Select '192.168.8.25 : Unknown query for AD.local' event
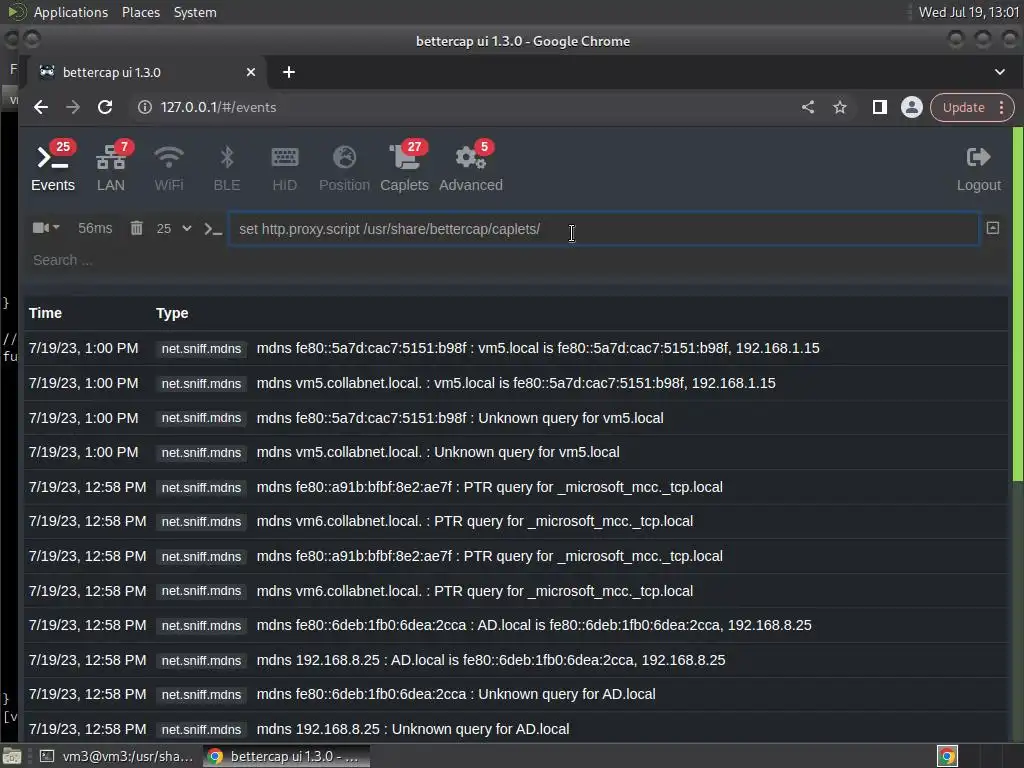Viewport: 1024px width, 768px height. pos(516,729)
